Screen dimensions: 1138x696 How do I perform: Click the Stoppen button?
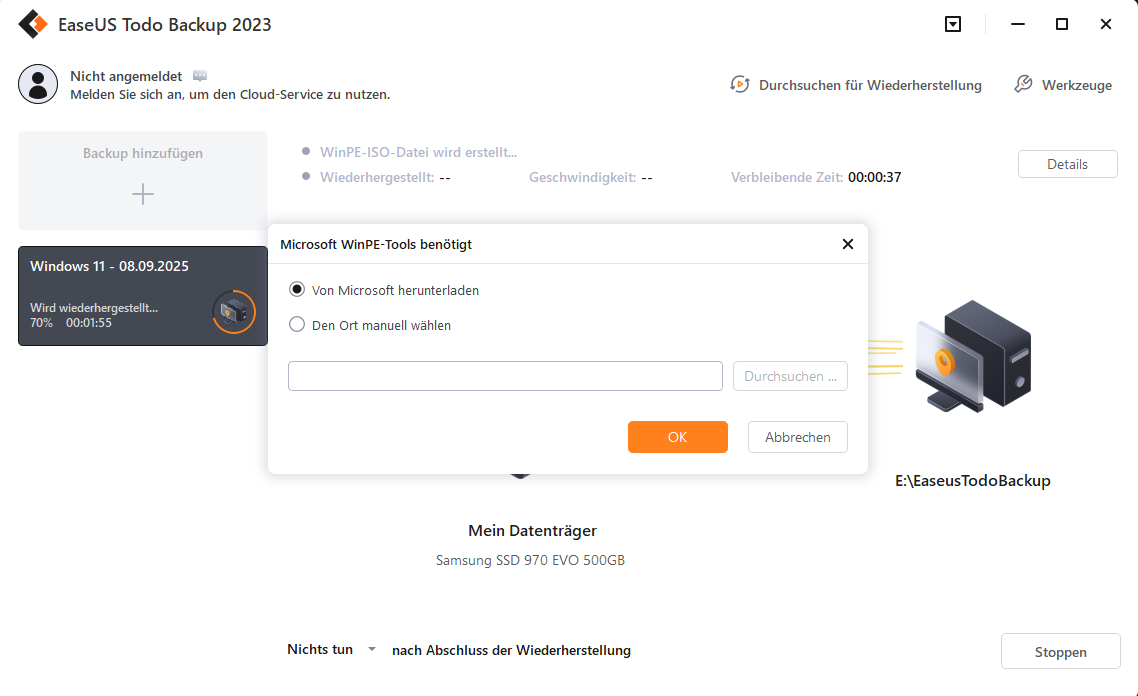[1060, 652]
